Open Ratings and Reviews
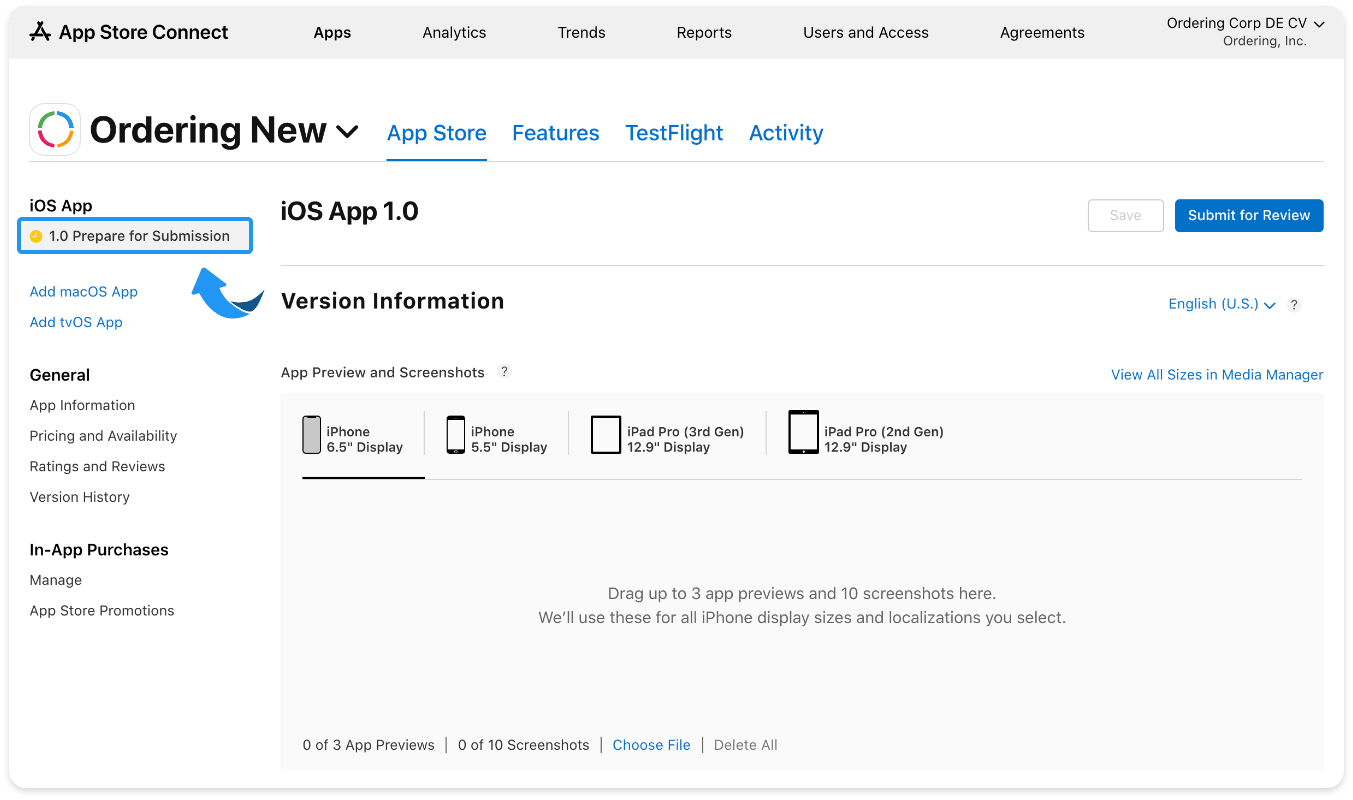The height and width of the screenshot is (800, 1353). (x=97, y=466)
